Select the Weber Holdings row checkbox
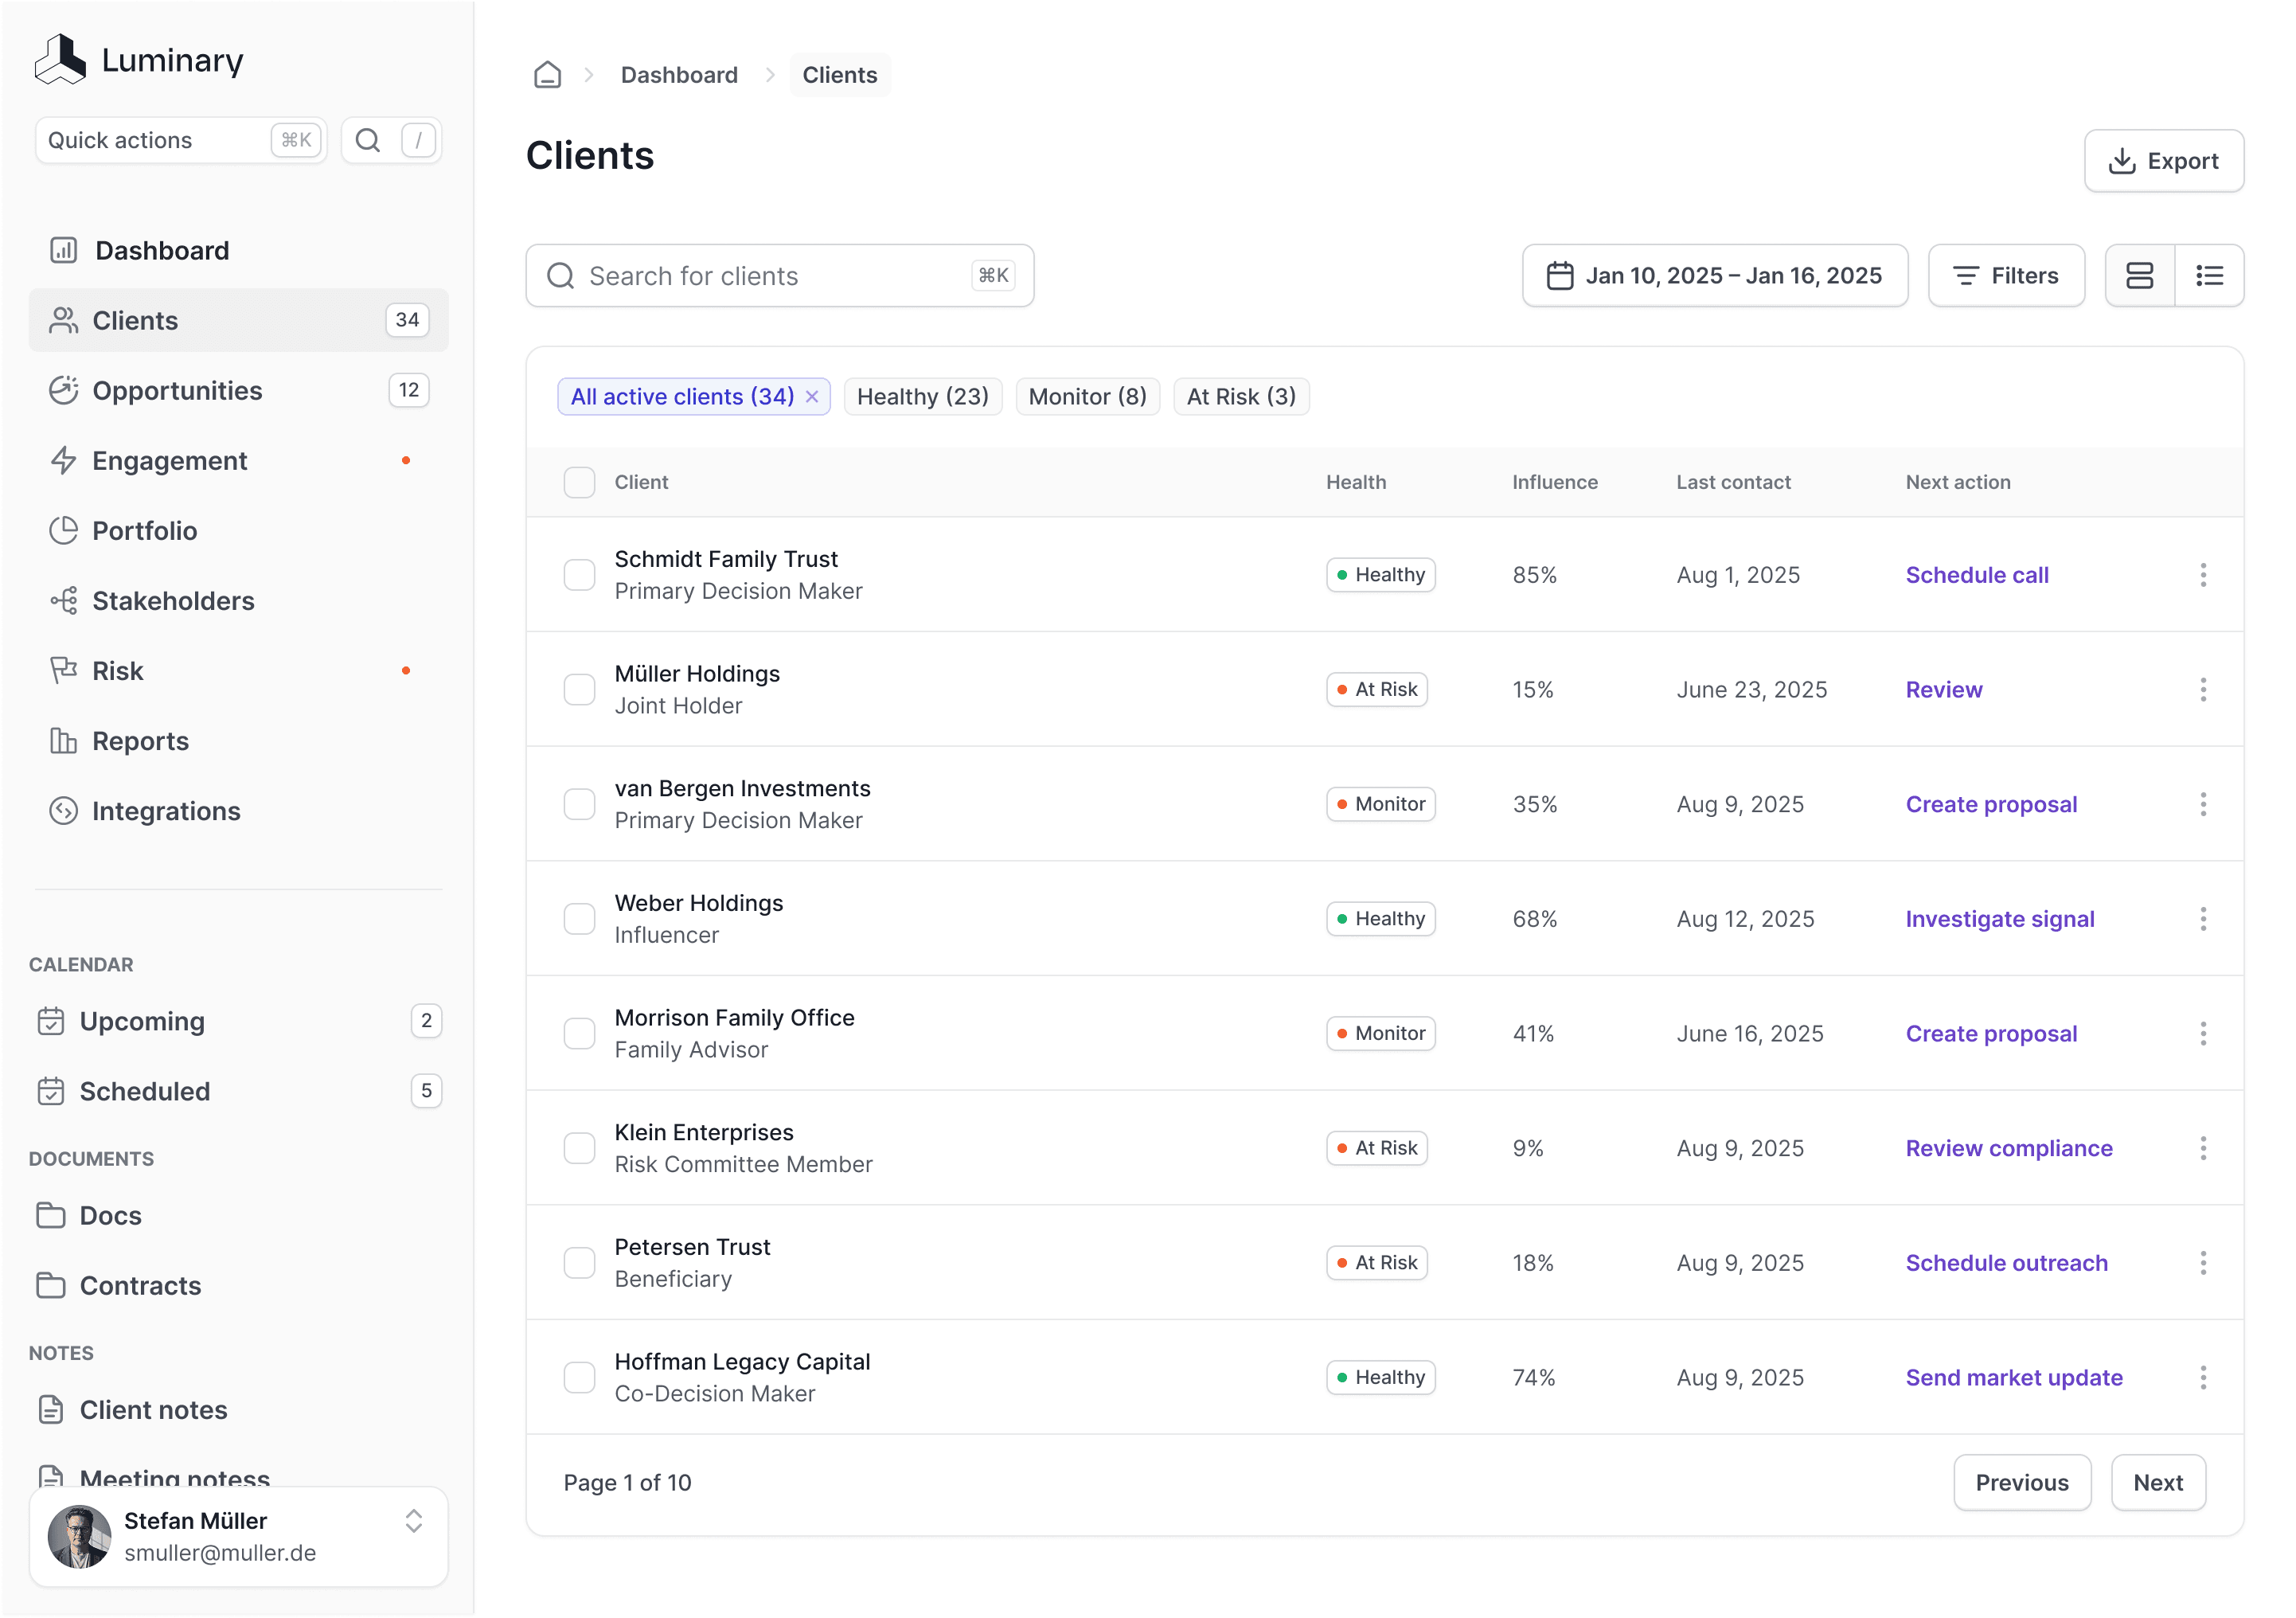This screenshot has height=1618, width=2296. (579, 919)
